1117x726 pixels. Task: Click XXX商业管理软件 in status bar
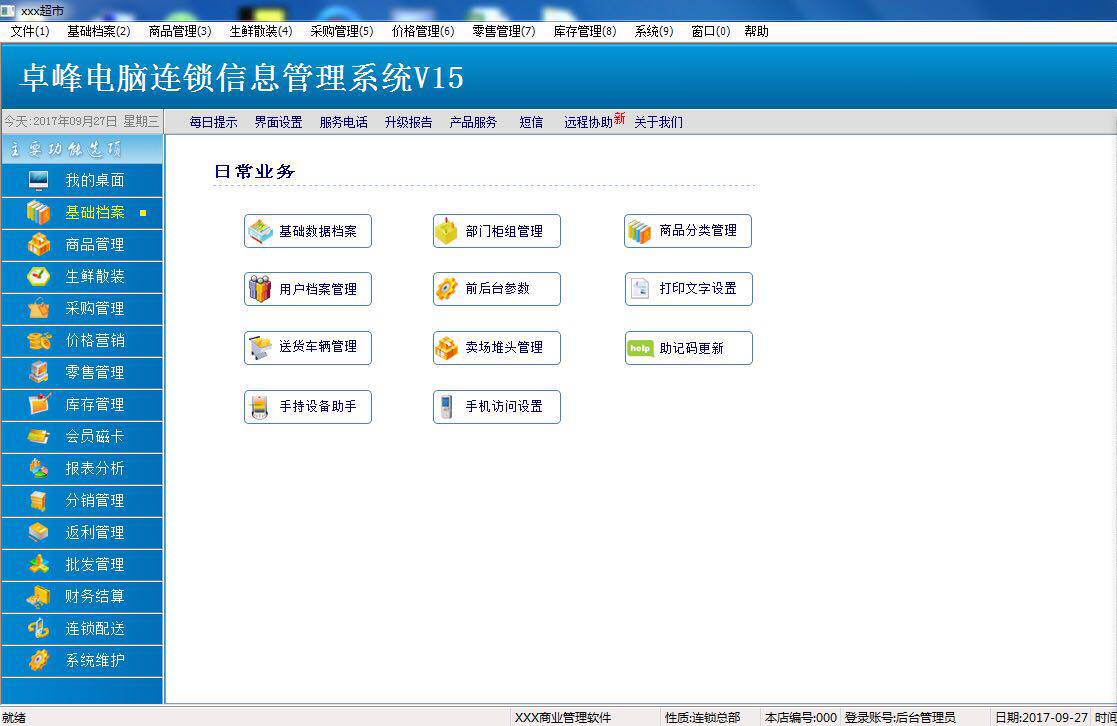(x=563, y=717)
